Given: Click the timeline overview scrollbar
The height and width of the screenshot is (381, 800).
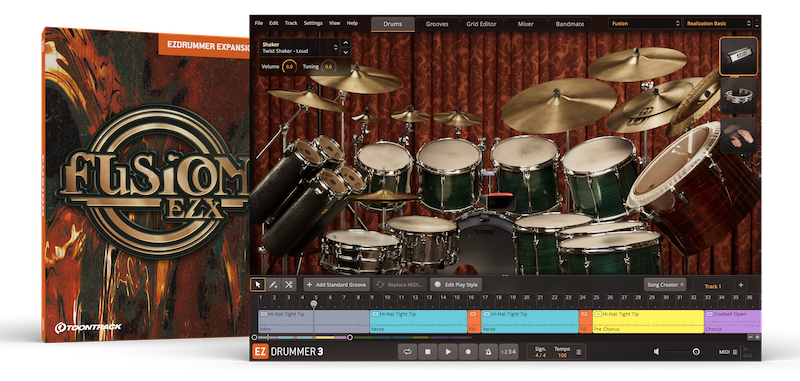Looking at the screenshot, I should click(302, 337).
